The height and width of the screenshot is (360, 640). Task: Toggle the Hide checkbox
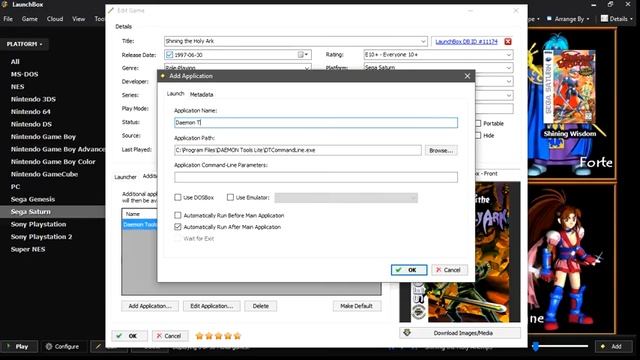pos(478,135)
